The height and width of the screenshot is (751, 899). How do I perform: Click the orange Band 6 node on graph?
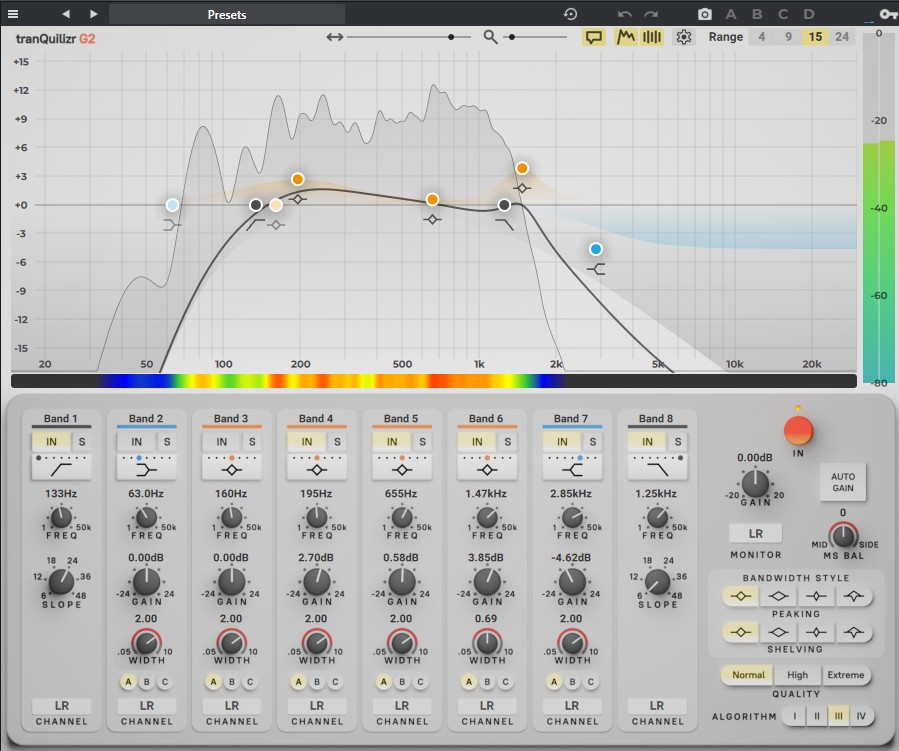[522, 168]
